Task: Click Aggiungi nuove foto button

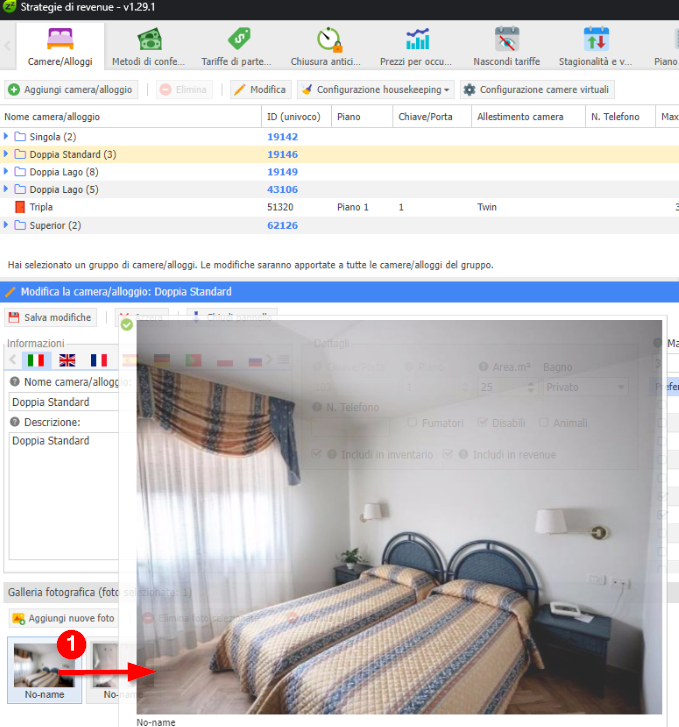Action: 64,618
